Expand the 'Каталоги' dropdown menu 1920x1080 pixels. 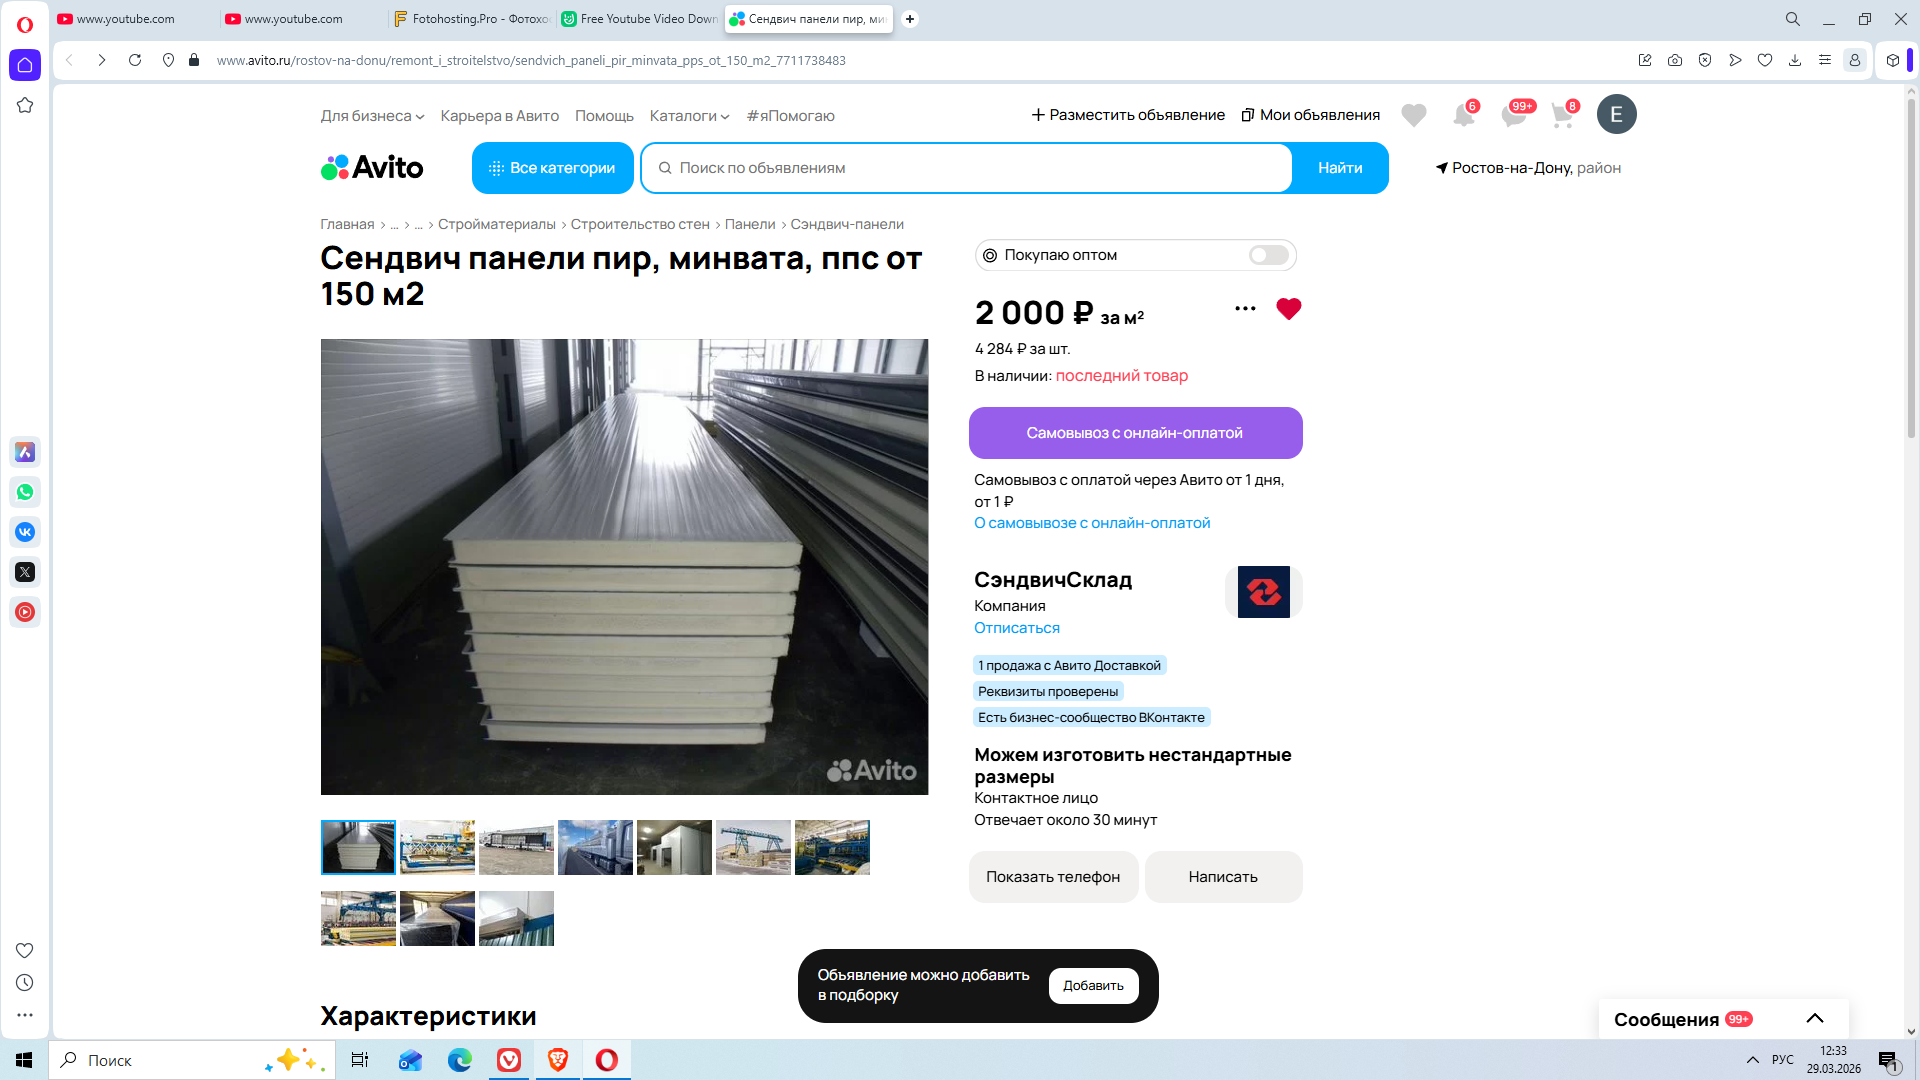(x=689, y=116)
